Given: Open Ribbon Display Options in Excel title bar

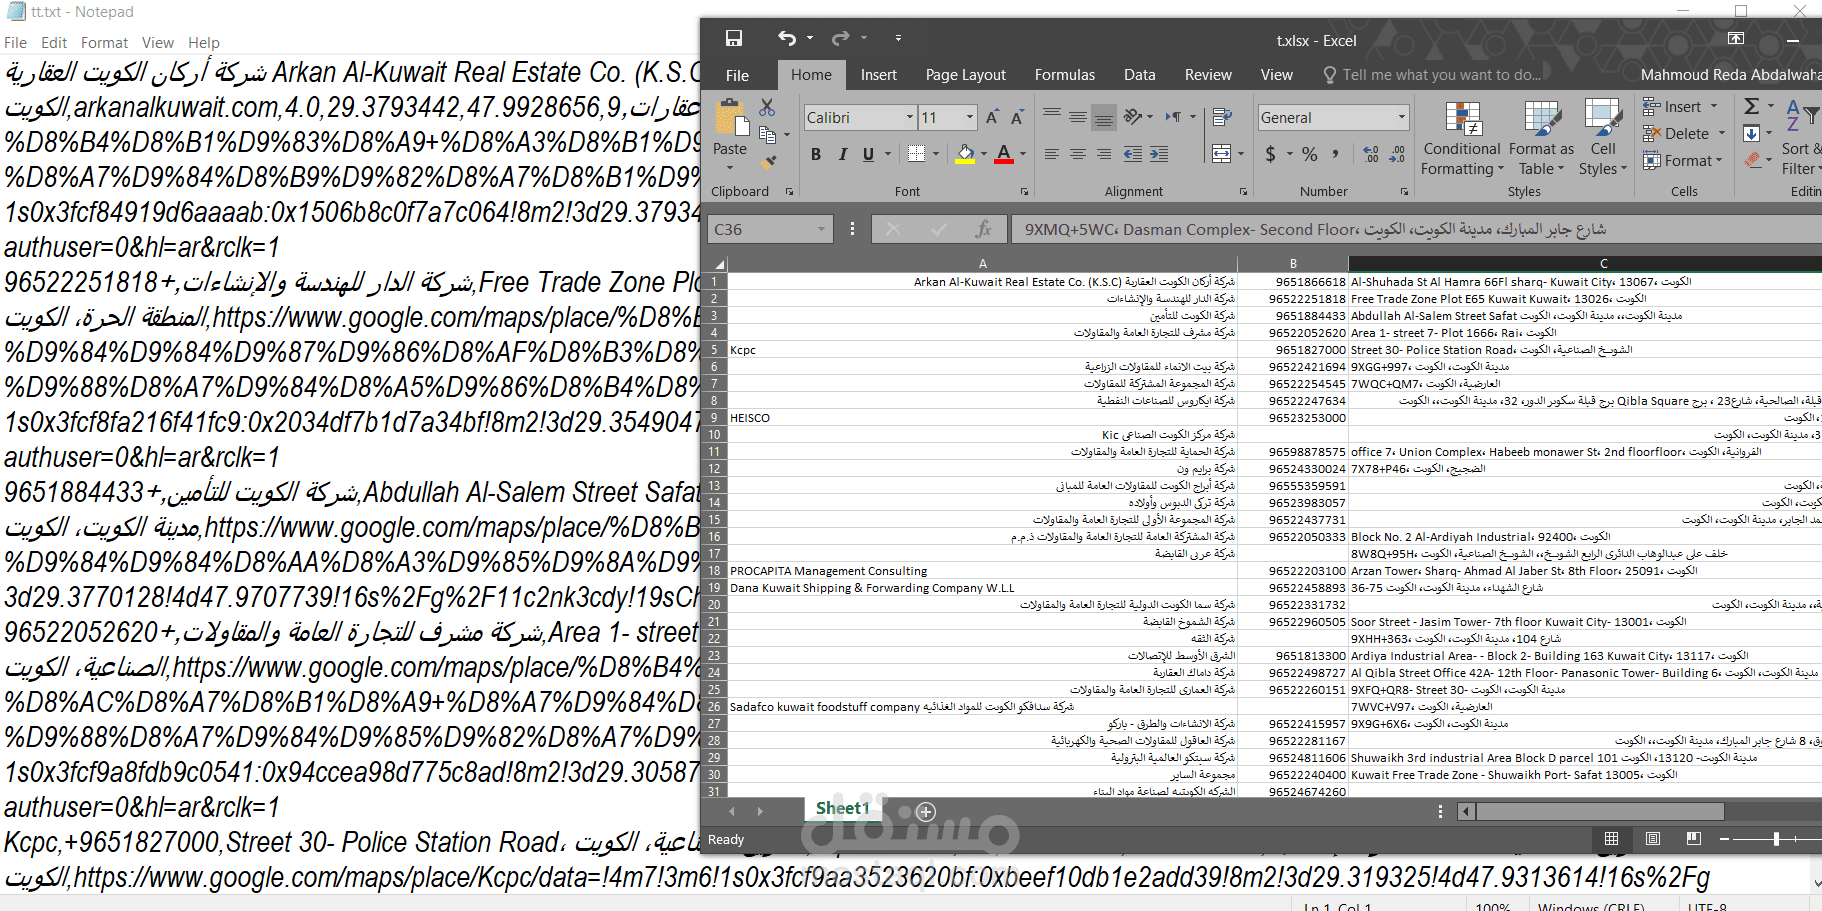Looking at the screenshot, I should [1736, 39].
